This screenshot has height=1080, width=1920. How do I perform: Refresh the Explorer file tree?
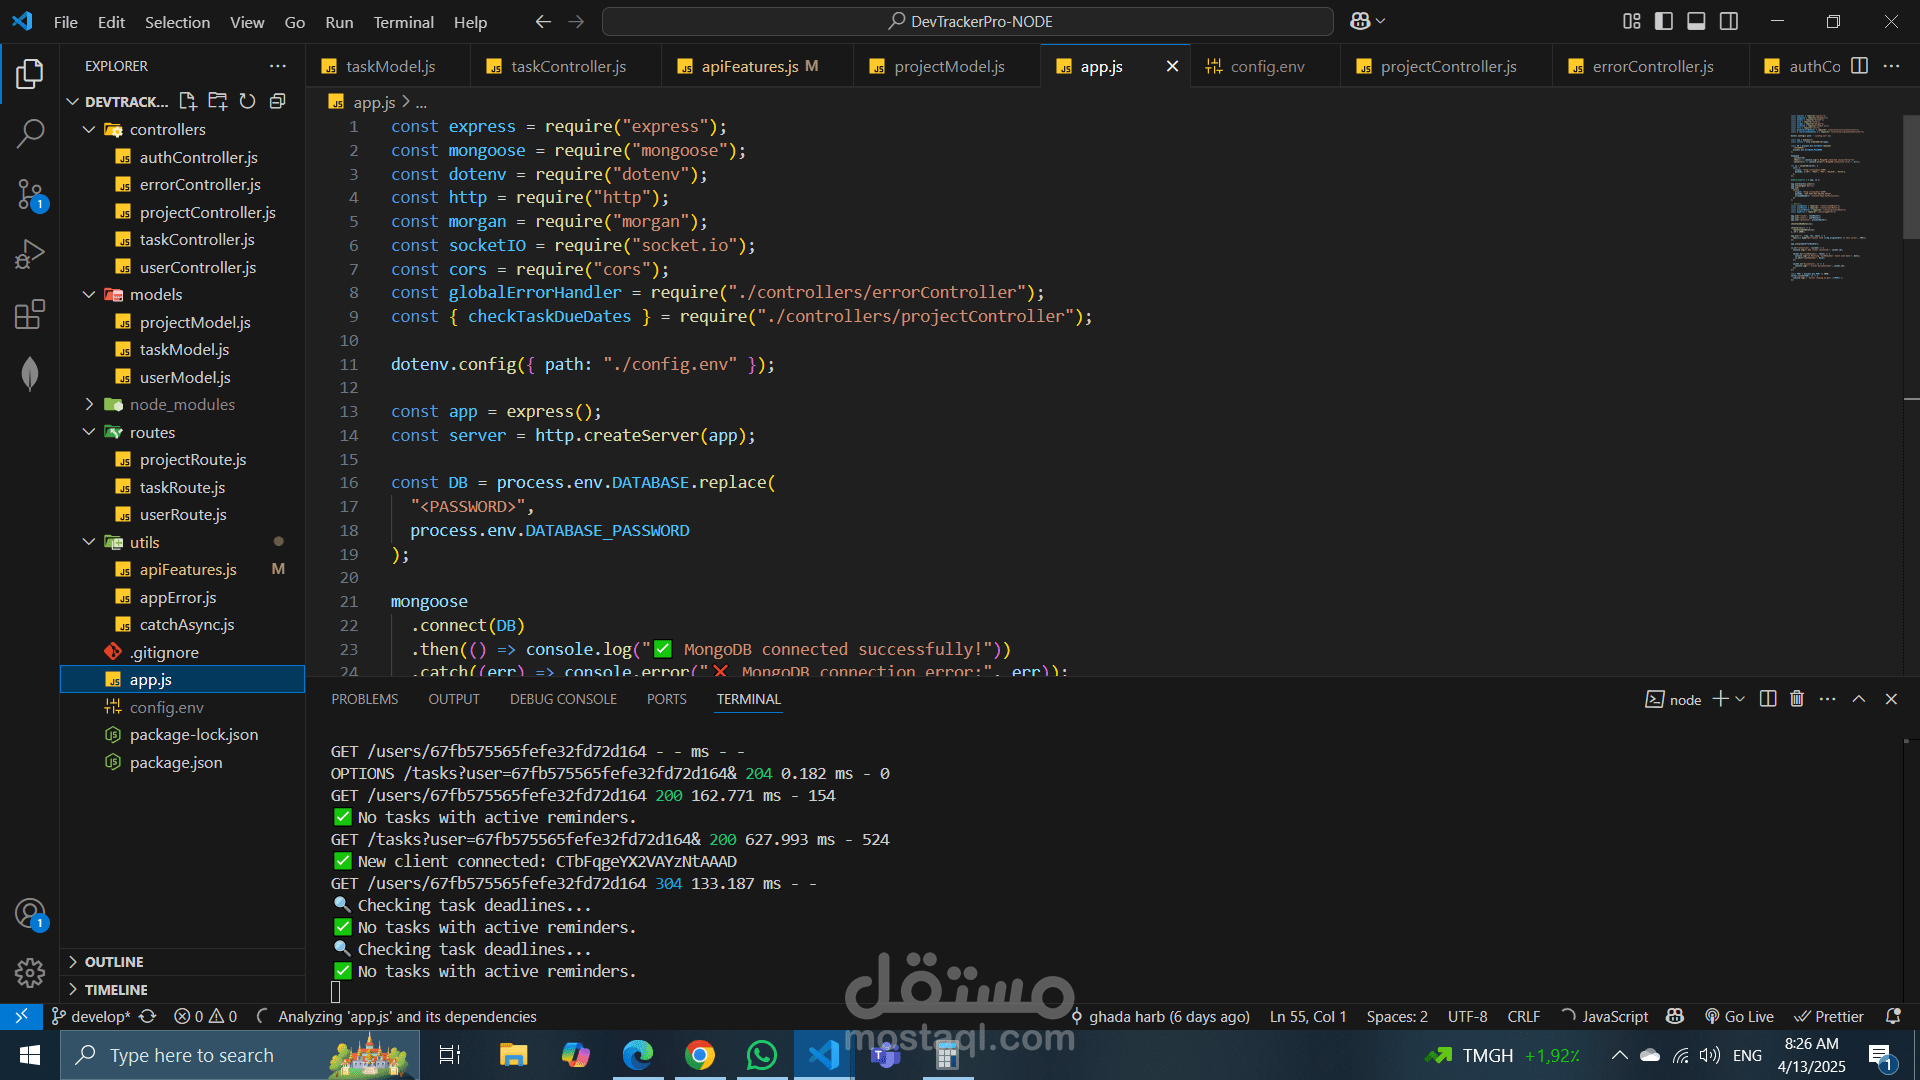[x=247, y=101]
